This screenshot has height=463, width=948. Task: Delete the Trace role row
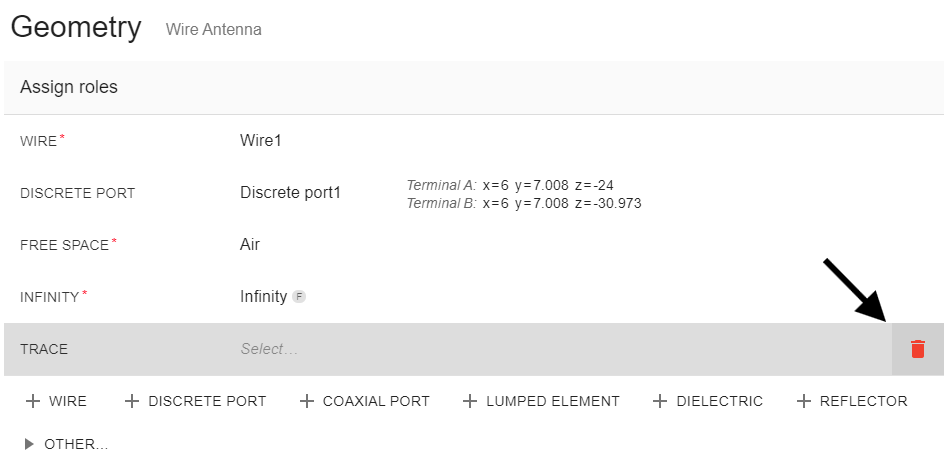(917, 349)
